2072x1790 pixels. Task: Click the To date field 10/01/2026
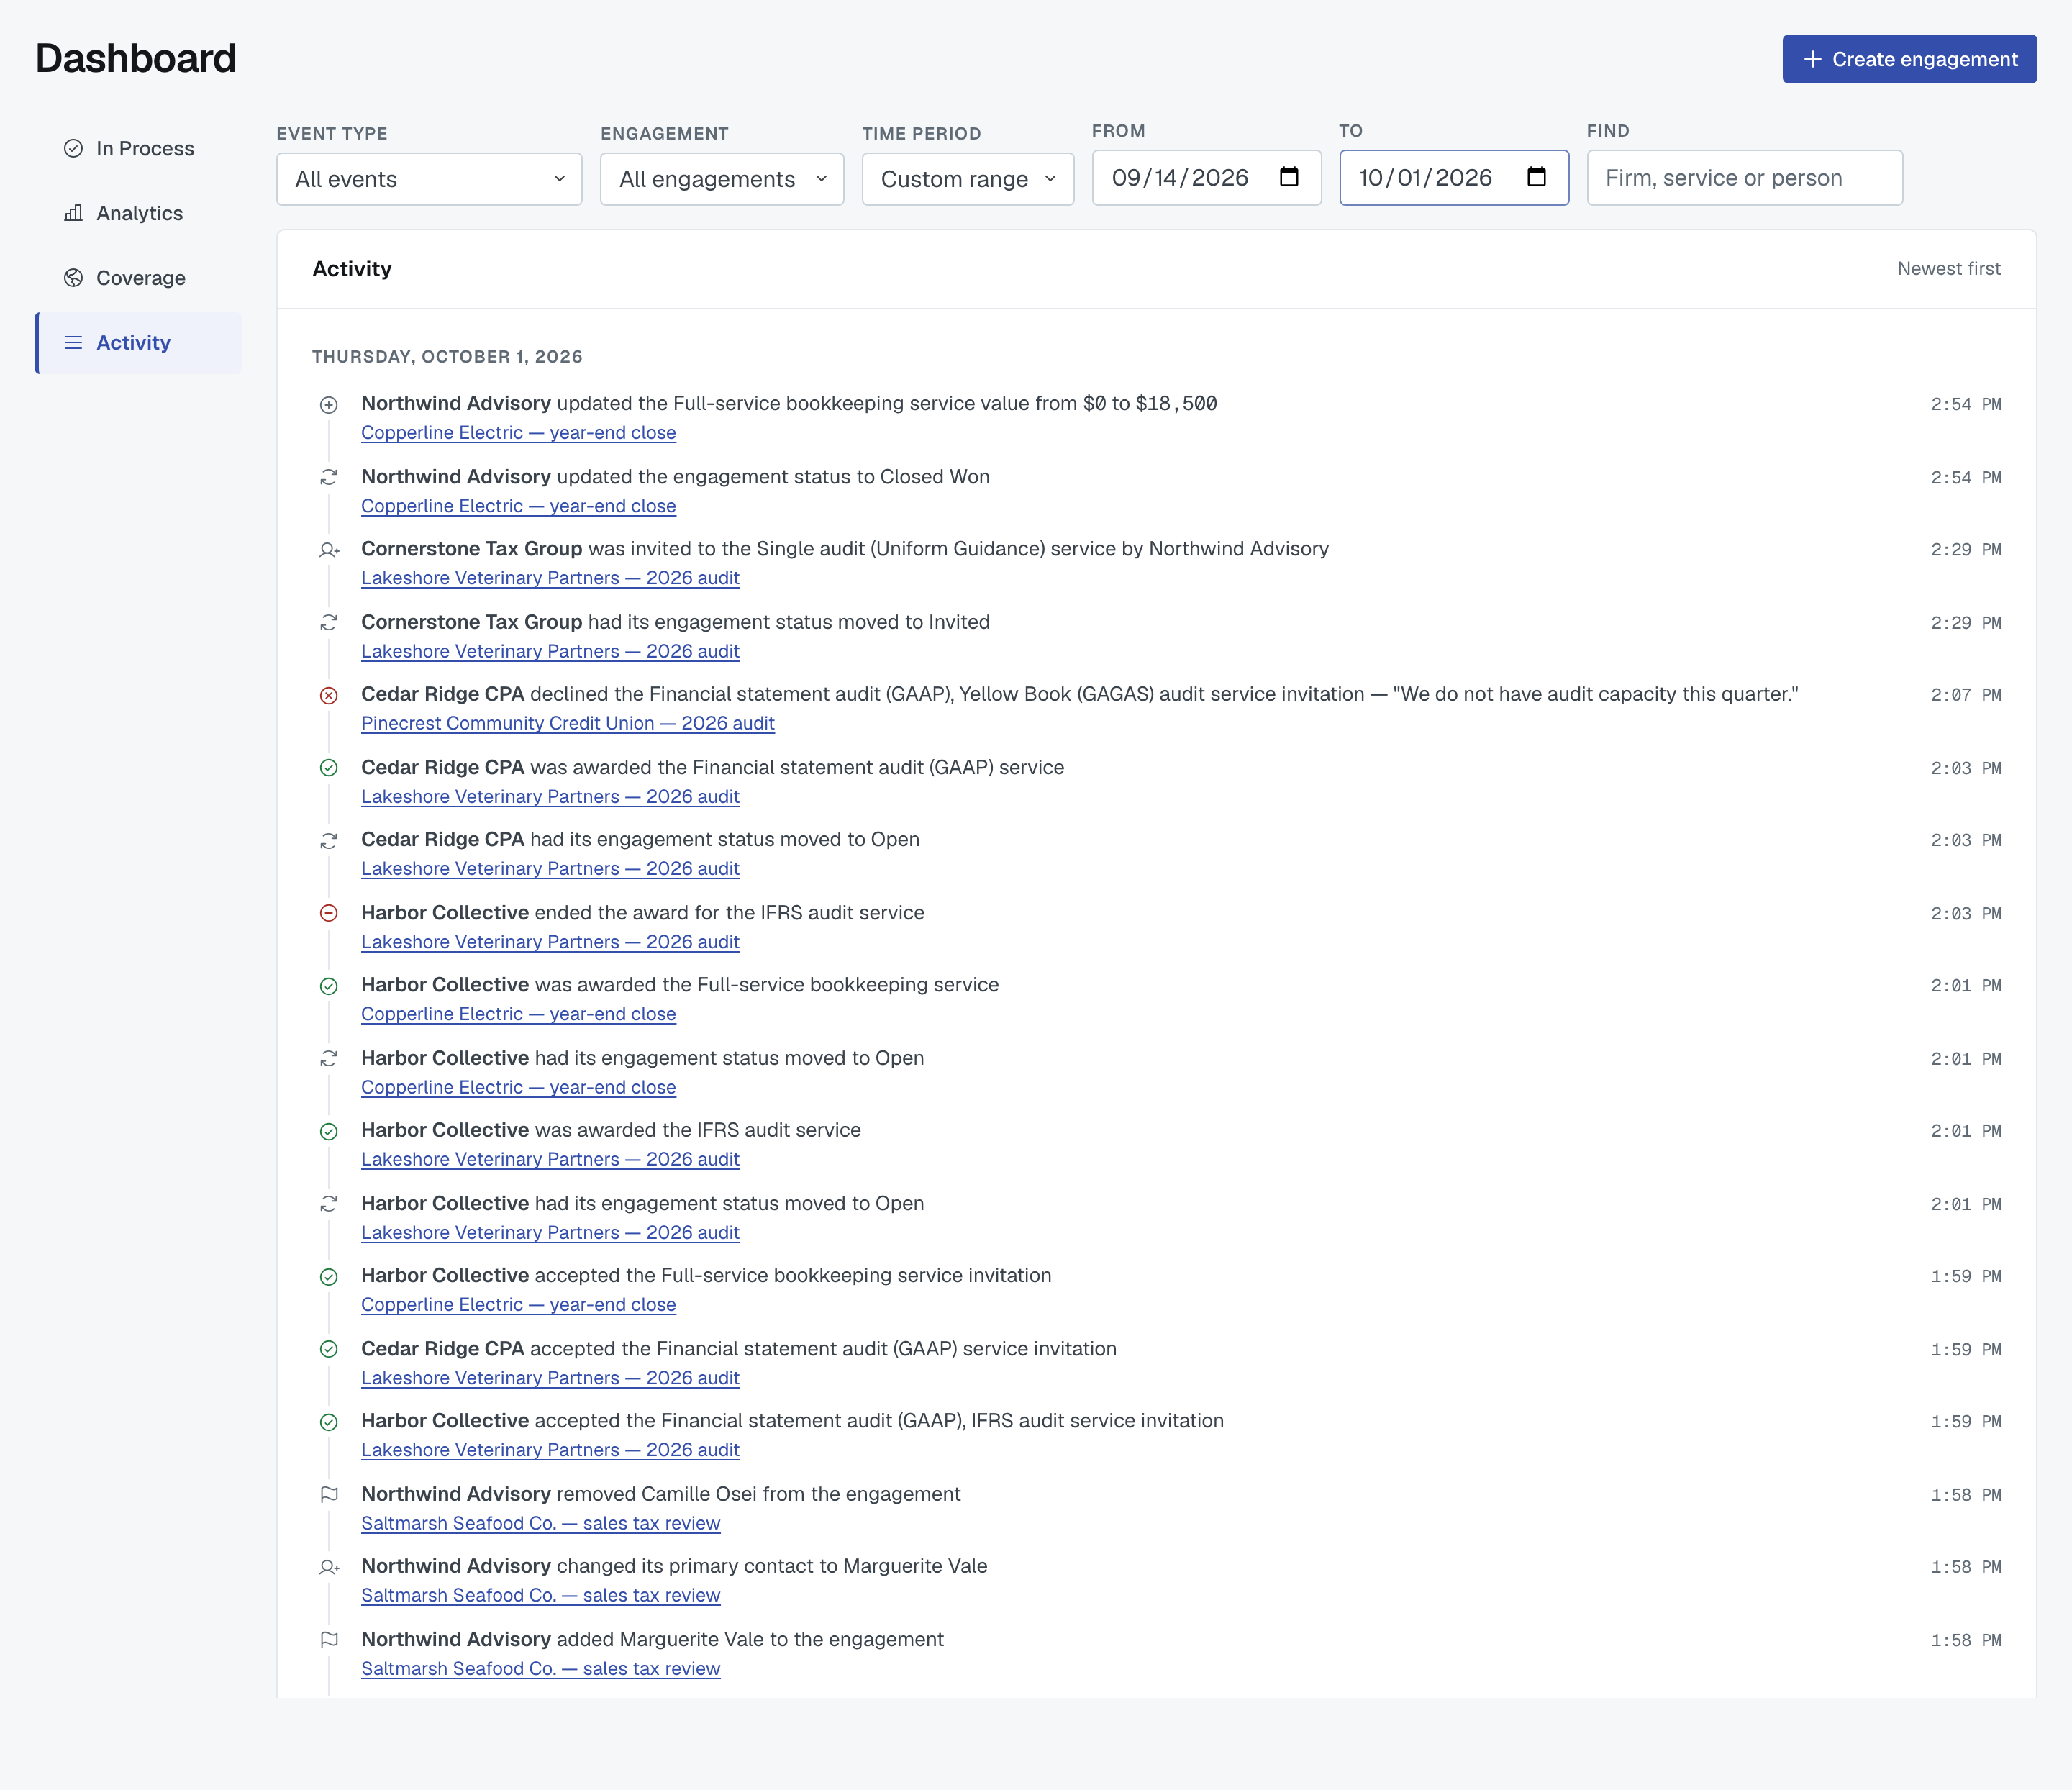[x=1453, y=178]
